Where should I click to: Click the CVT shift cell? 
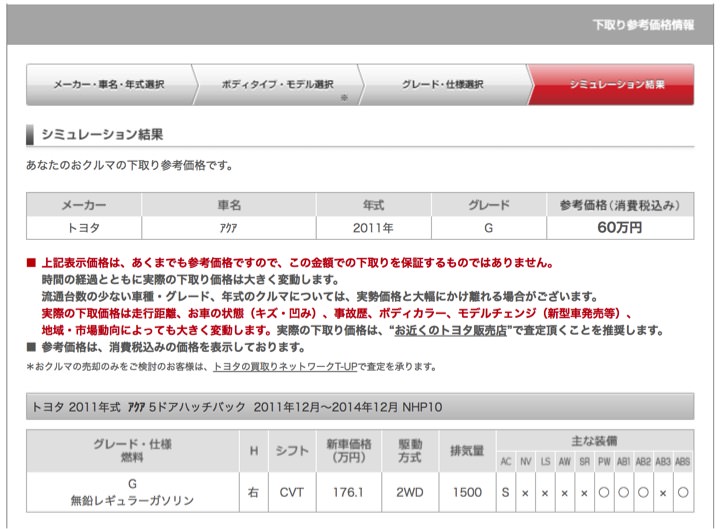[x=290, y=492]
